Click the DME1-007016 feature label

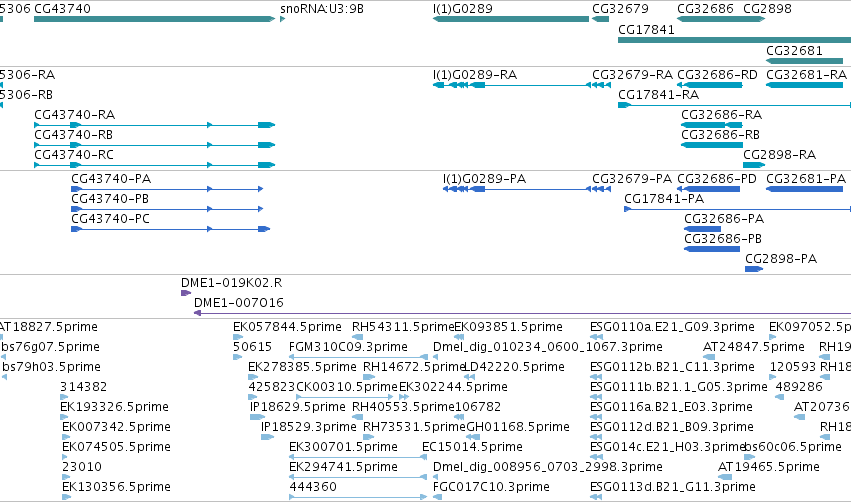(x=239, y=303)
